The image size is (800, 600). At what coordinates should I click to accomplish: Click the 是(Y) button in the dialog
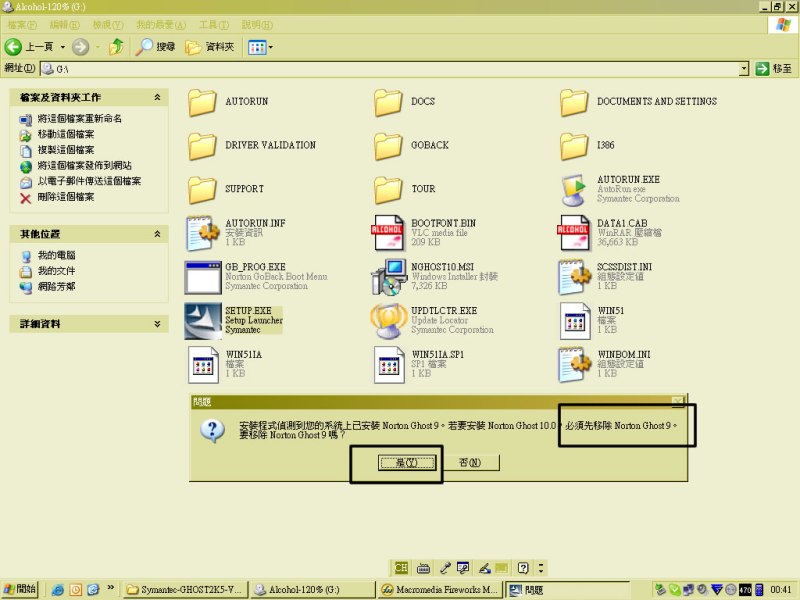(x=407, y=463)
